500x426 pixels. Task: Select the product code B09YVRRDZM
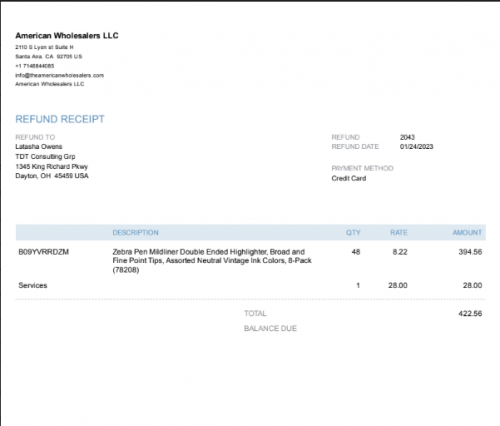click(x=44, y=252)
